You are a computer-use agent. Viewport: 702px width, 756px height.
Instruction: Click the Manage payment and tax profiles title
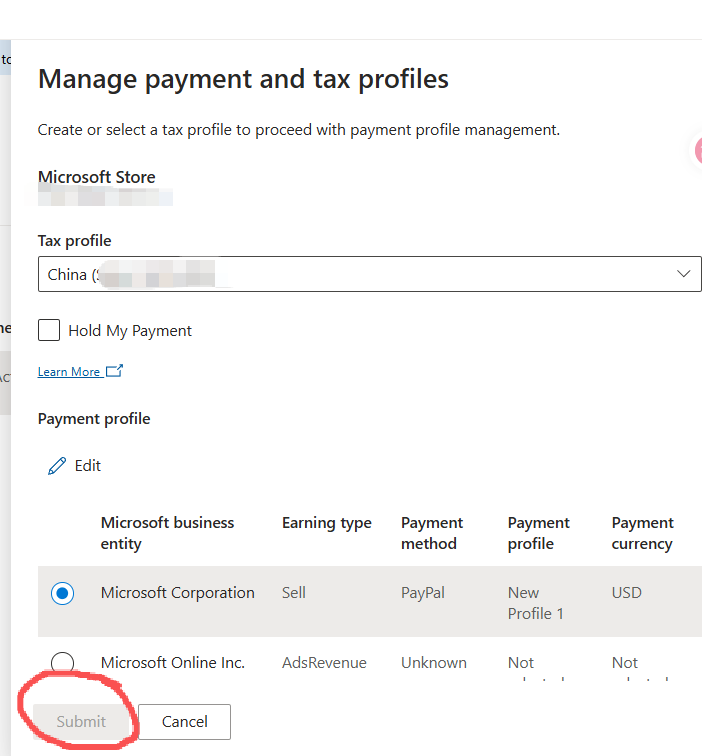(x=243, y=80)
